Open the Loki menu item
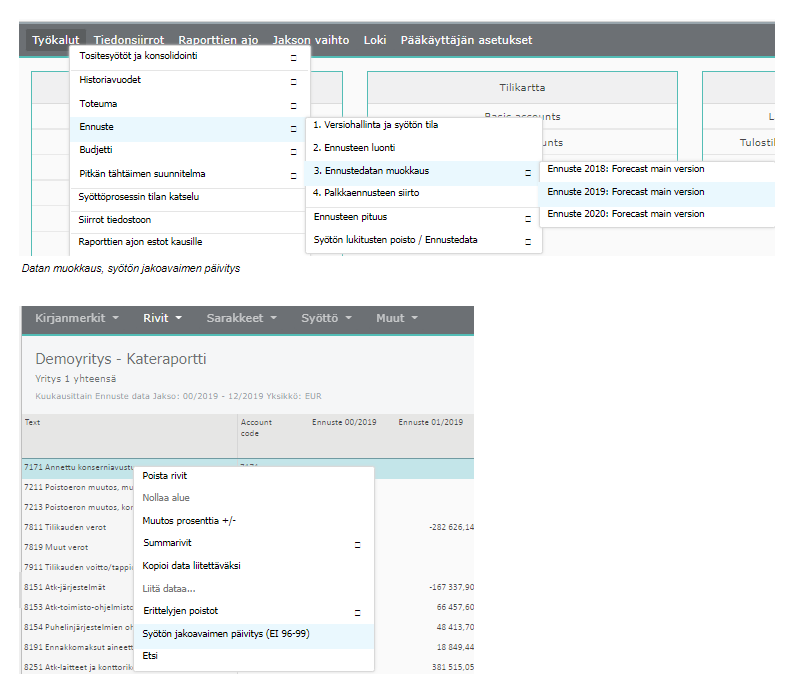The width and height of the screenshot is (792, 679). tap(375, 40)
